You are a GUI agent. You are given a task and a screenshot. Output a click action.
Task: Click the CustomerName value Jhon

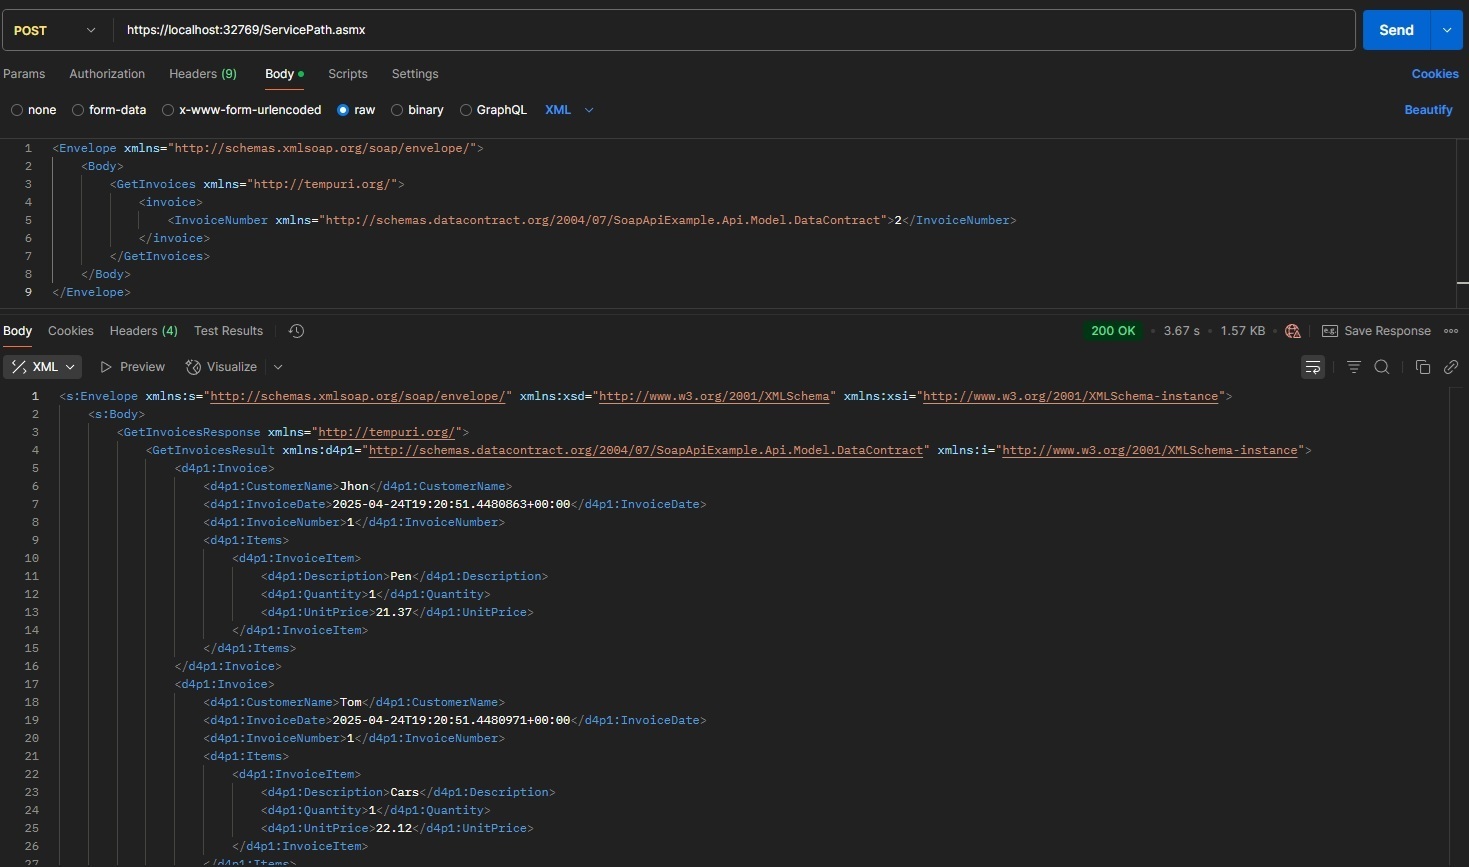click(x=354, y=486)
